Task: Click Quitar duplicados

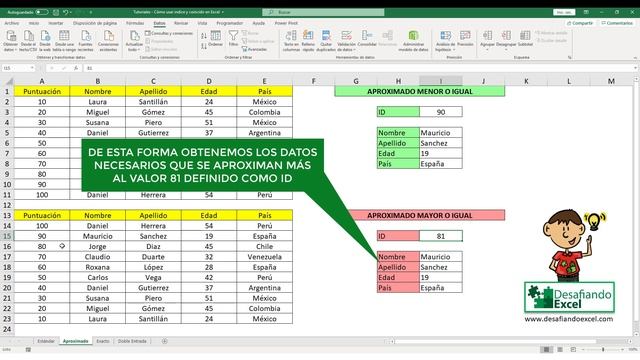Action: (x=326, y=41)
